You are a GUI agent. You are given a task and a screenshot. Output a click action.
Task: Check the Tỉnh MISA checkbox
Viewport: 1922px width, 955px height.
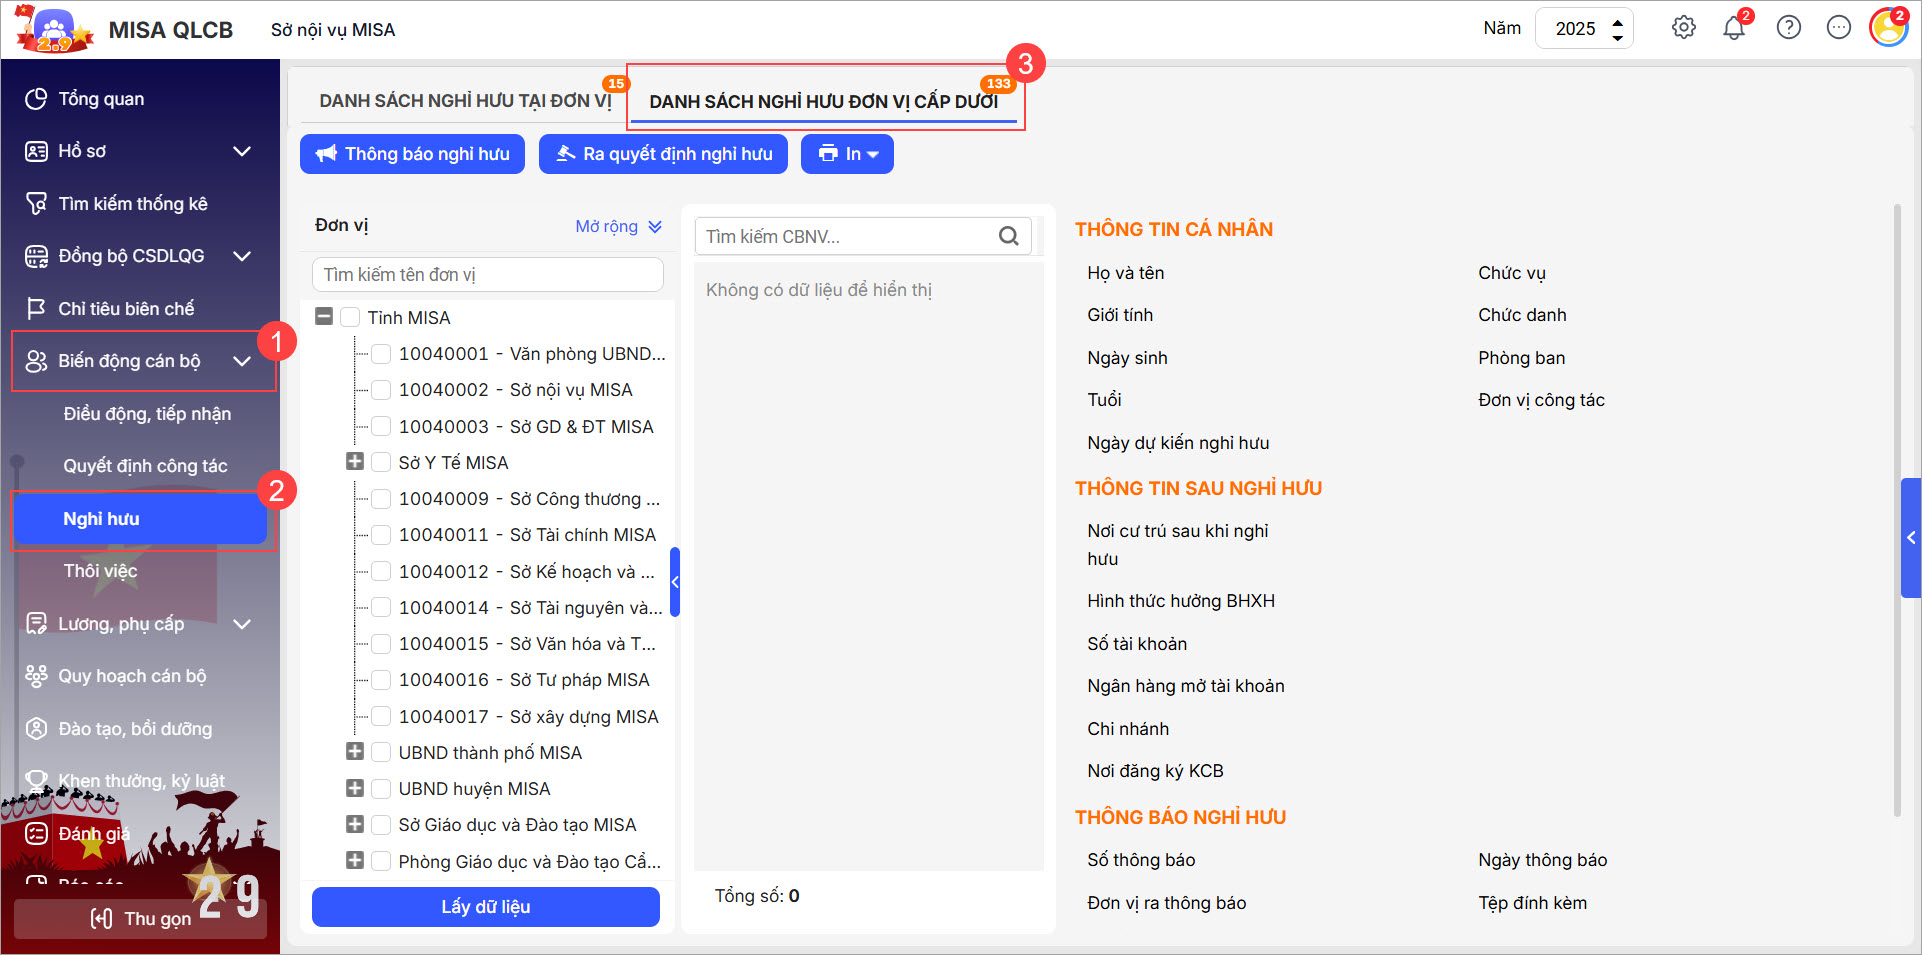click(350, 317)
